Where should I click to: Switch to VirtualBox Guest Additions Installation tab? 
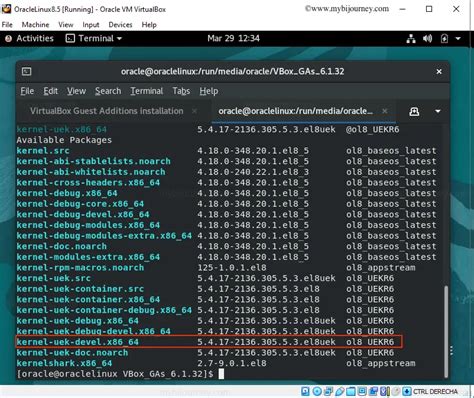pyautogui.click(x=107, y=111)
